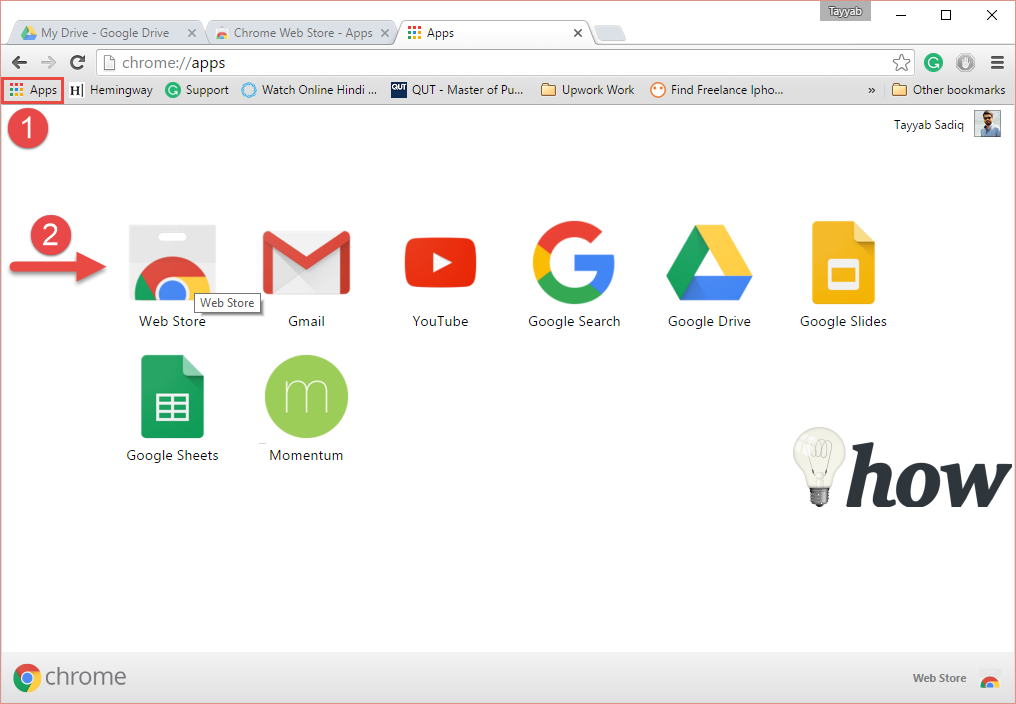Open the Web Store link in footer

(939, 678)
